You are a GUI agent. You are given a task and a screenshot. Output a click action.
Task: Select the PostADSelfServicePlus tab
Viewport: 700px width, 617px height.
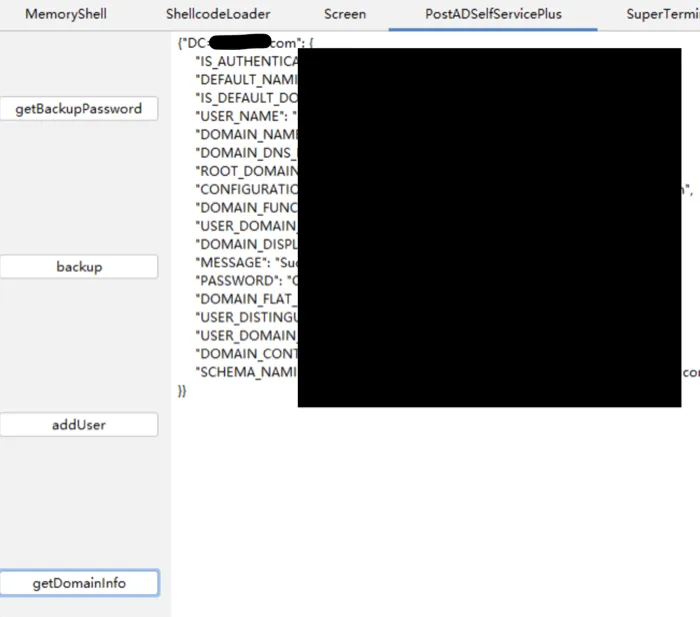pyautogui.click(x=493, y=14)
